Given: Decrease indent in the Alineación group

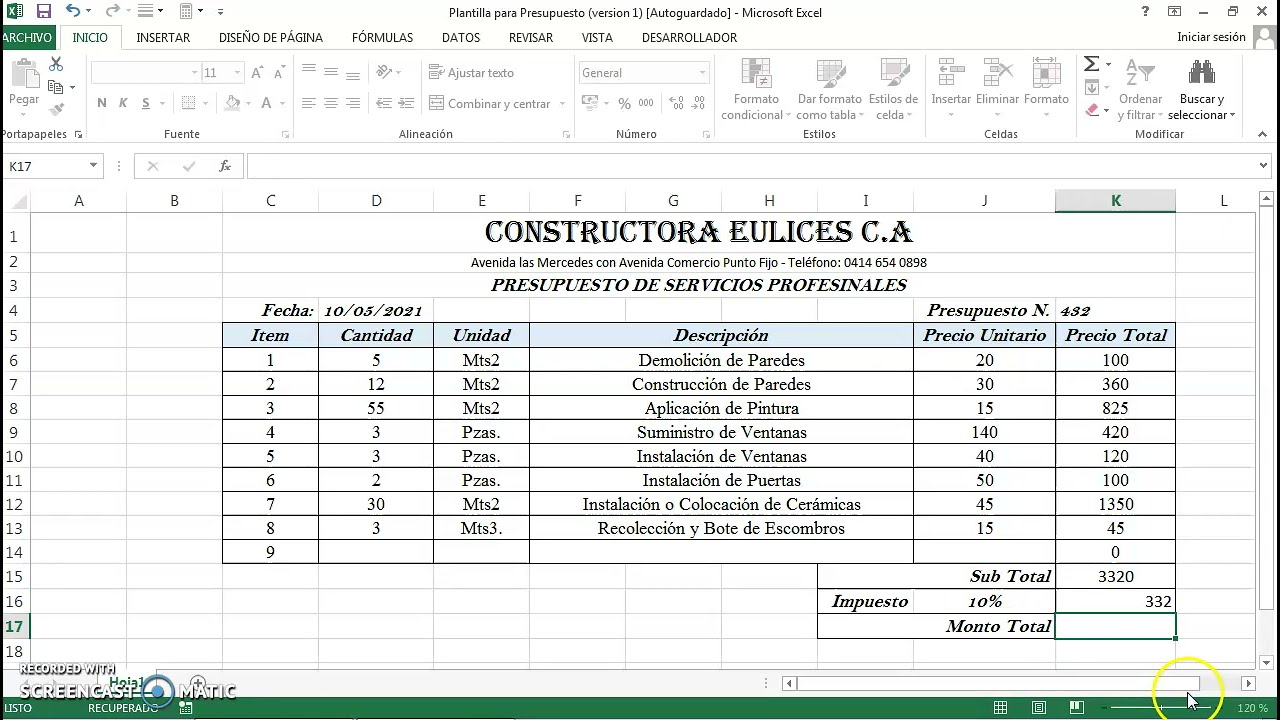Looking at the screenshot, I should pos(384,103).
